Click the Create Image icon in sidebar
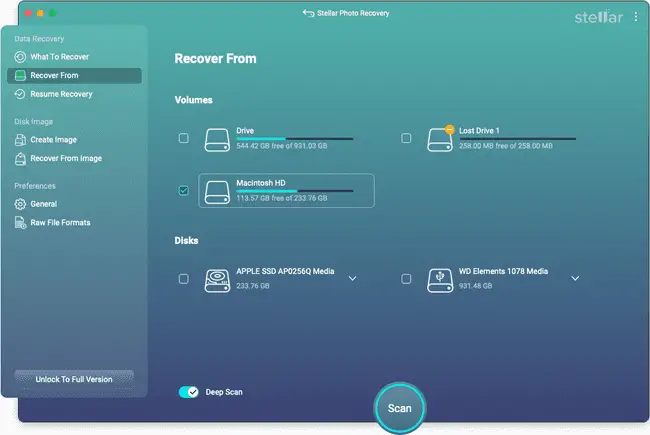This screenshot has height=435, width=650. click(x=20, y=140)
